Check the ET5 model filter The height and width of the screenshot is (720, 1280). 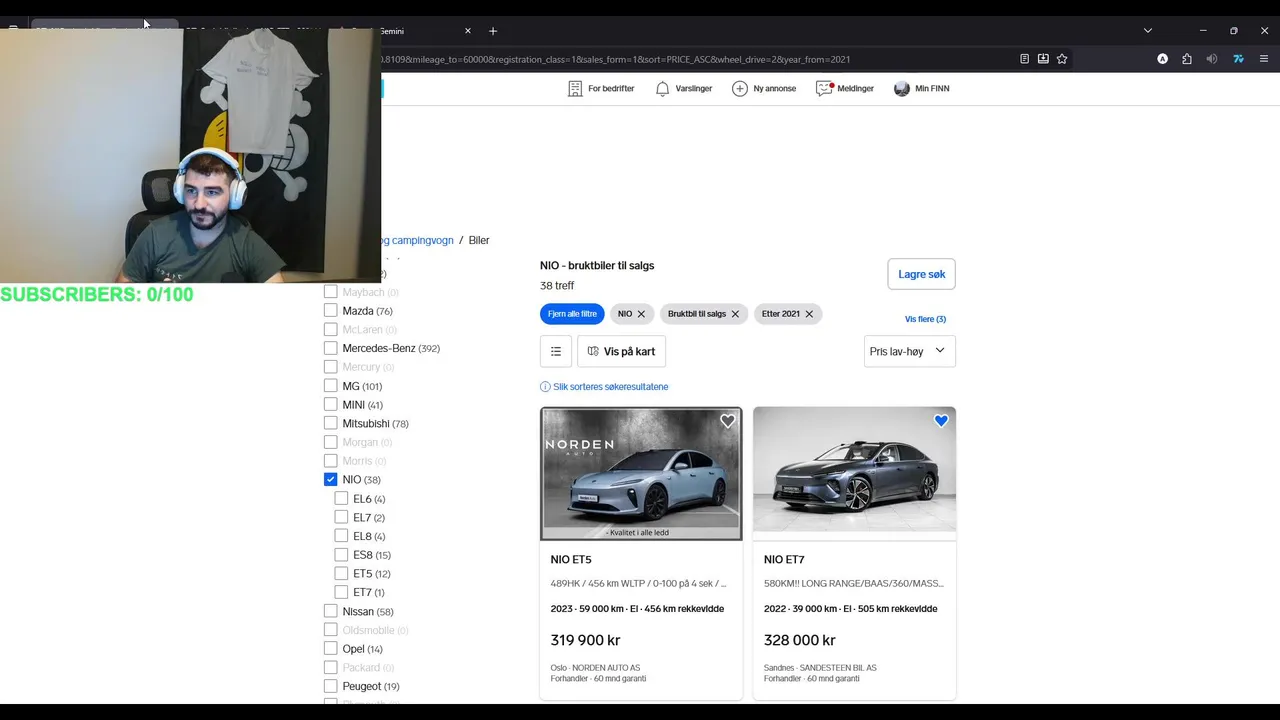pyautogui.click(x=341, y=574)
